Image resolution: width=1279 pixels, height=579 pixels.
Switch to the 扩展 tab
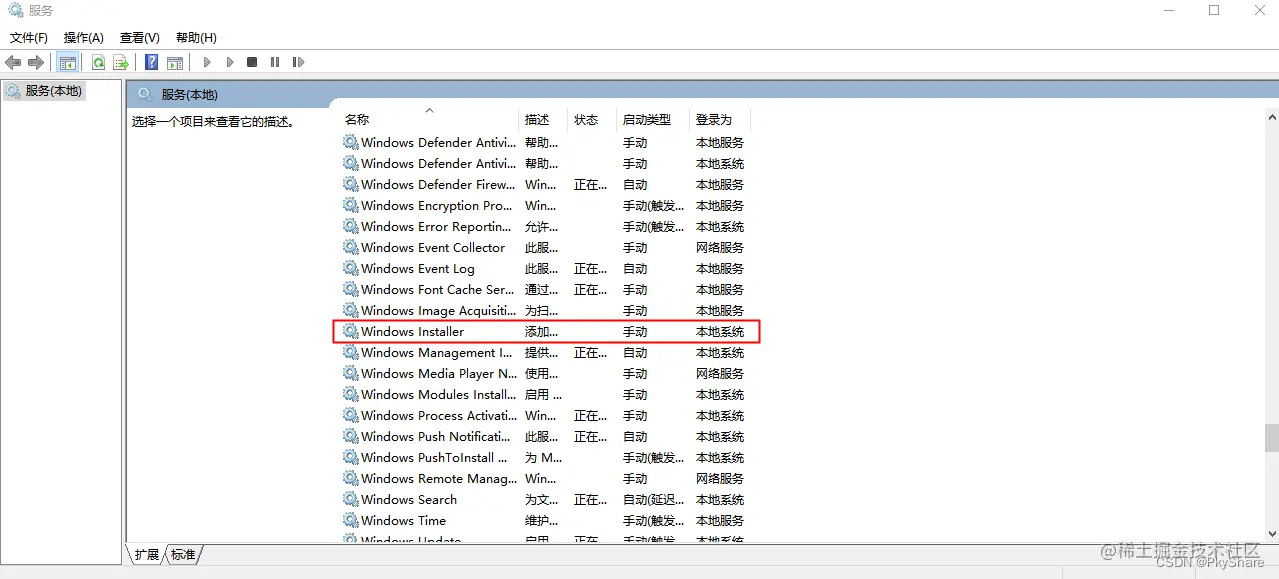click(147, 554)
